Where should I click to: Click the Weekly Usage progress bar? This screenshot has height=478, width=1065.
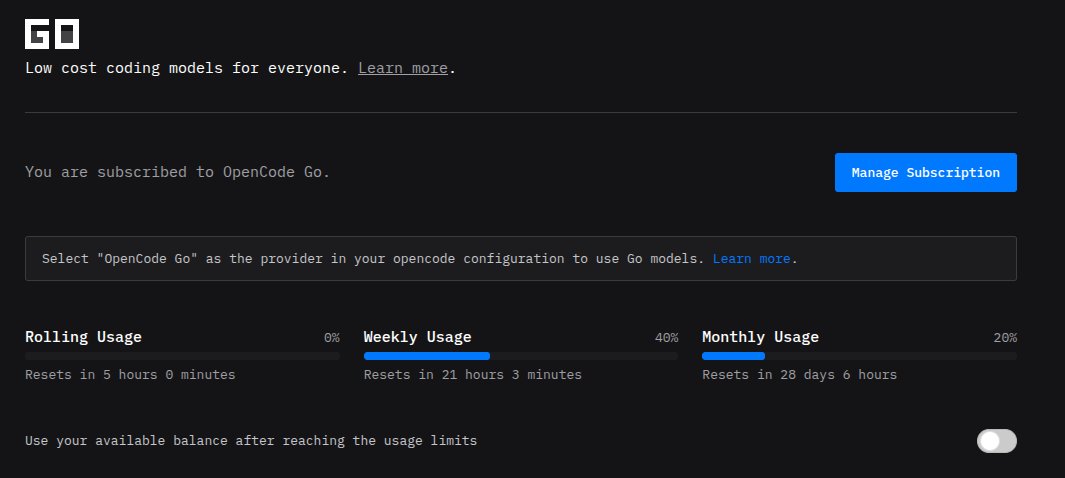pyautogui.click(x=520, y=356)
